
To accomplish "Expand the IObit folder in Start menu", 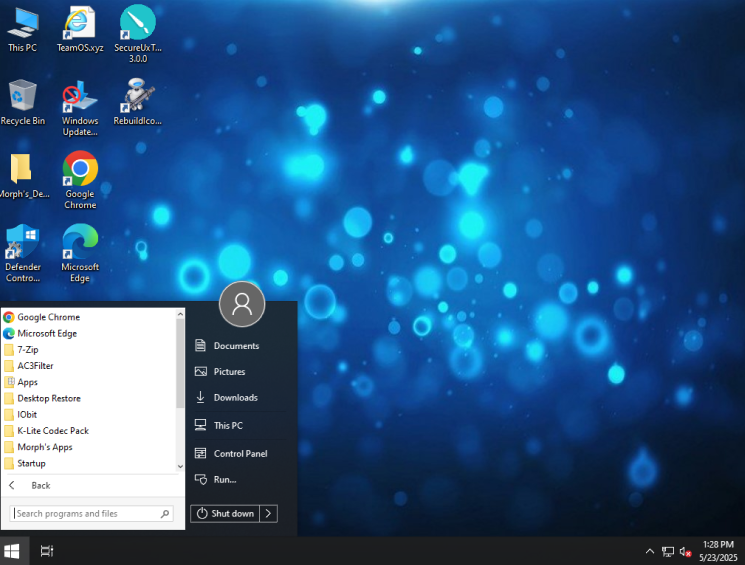I will 88,414.
